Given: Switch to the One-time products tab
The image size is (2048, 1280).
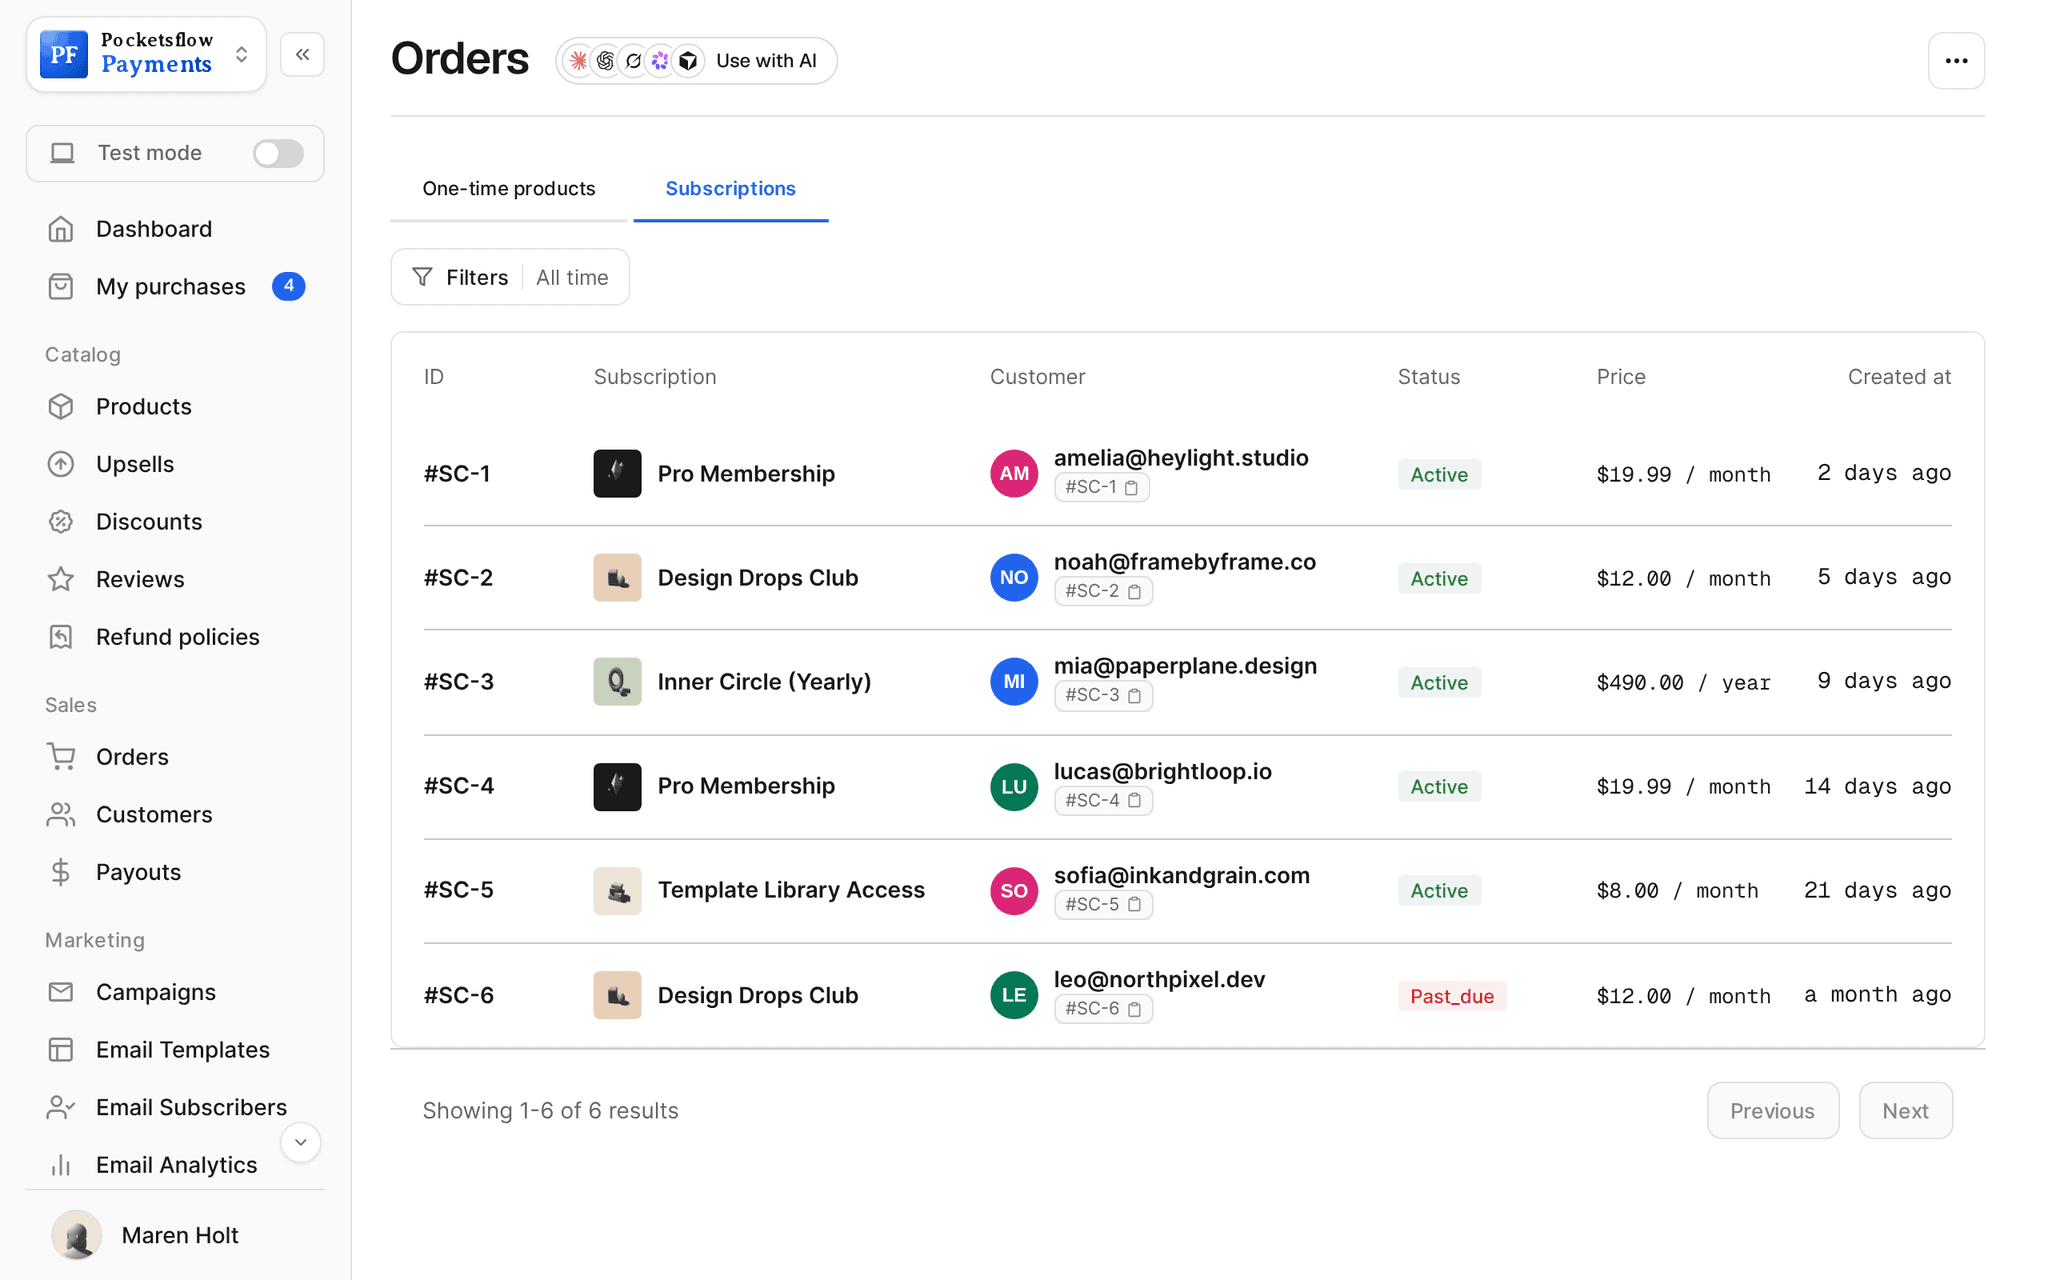Looking at the screenshot, I should pos(509,189).
